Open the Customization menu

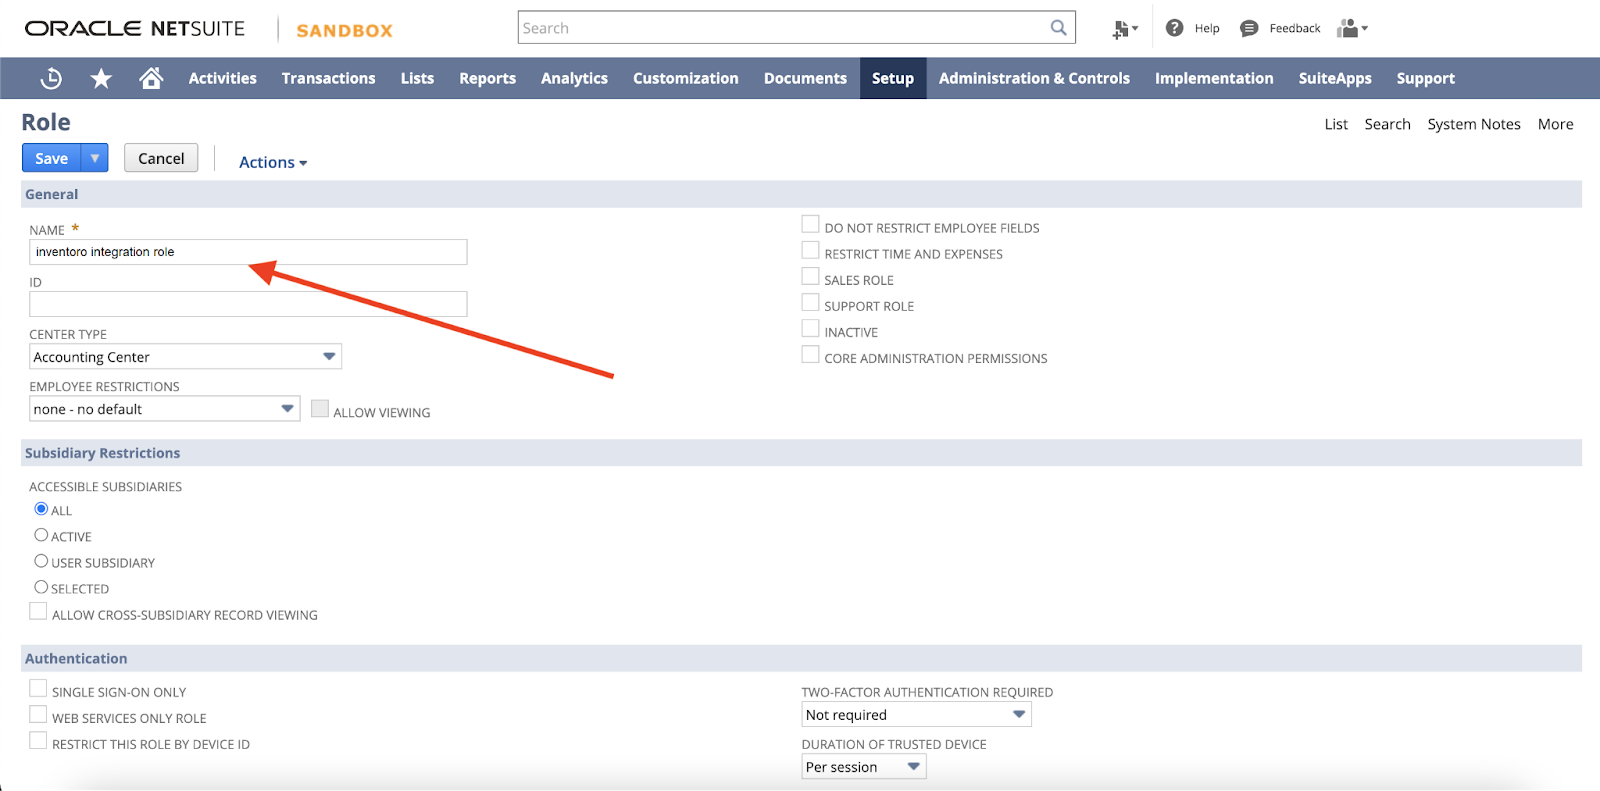pyautogui.click(x=685, y=78)
